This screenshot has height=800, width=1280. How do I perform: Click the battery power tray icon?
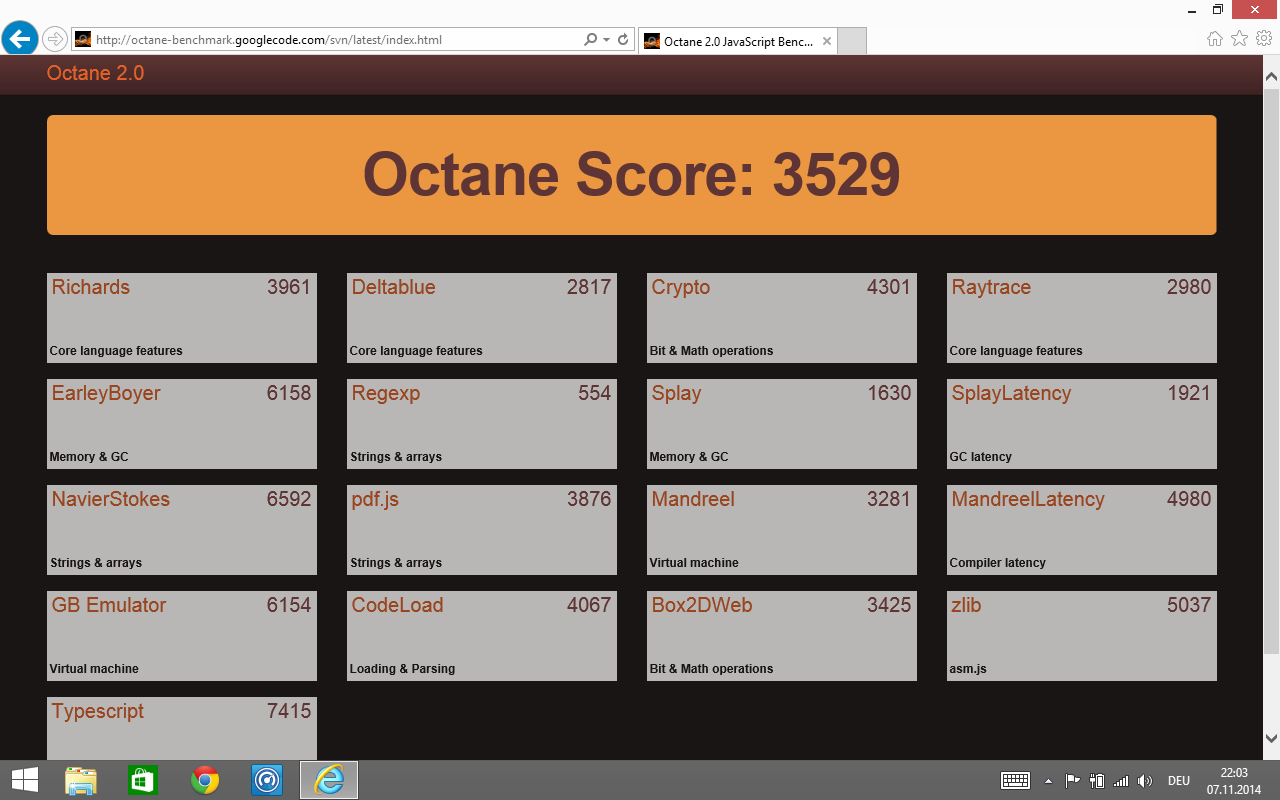(x=1097, y=781)
